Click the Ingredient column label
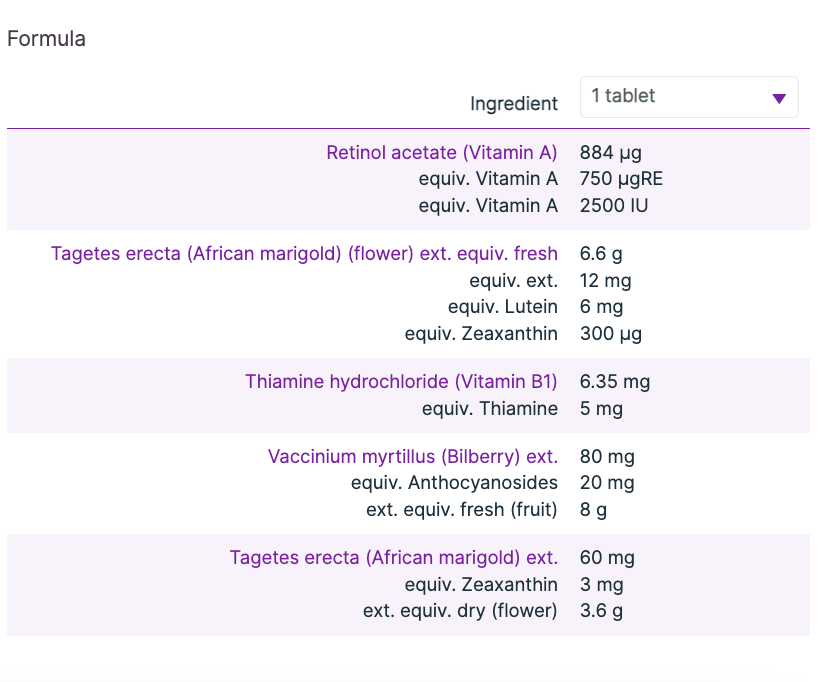Image resolution: width=822 pixels, height=682 pixels. pos(514,103)
